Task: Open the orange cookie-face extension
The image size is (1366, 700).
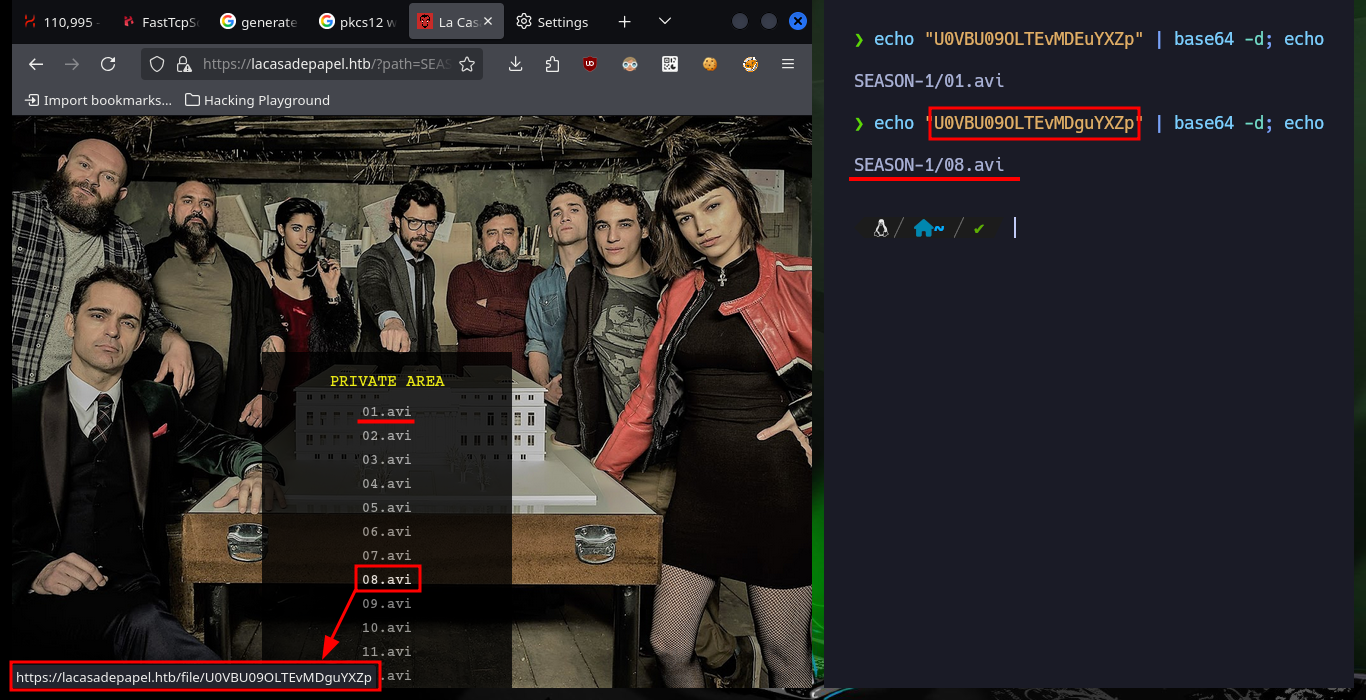Action: (x=750, y=64)
